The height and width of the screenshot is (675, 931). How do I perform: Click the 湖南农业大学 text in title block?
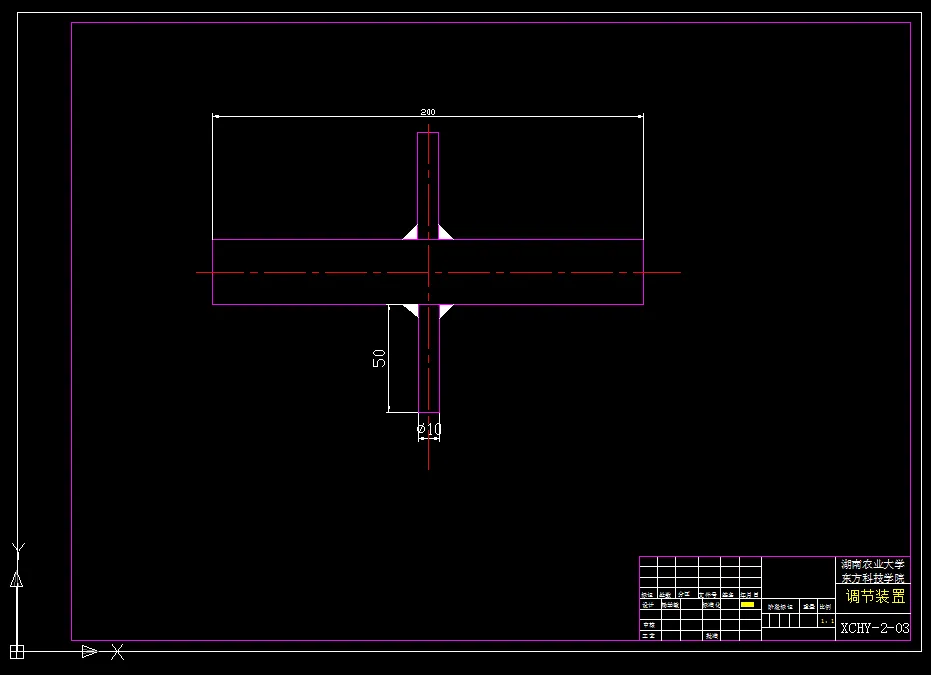(x=873, y=565)
